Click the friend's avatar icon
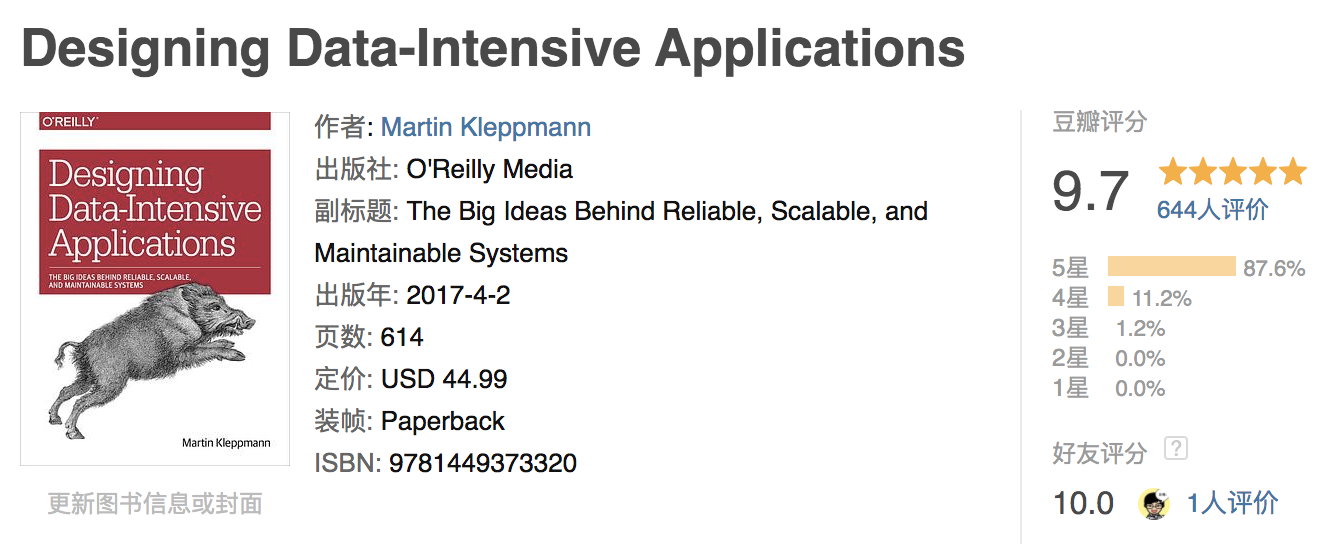1328x544 pixels. pyautogui.click(x=1154, y=503)
